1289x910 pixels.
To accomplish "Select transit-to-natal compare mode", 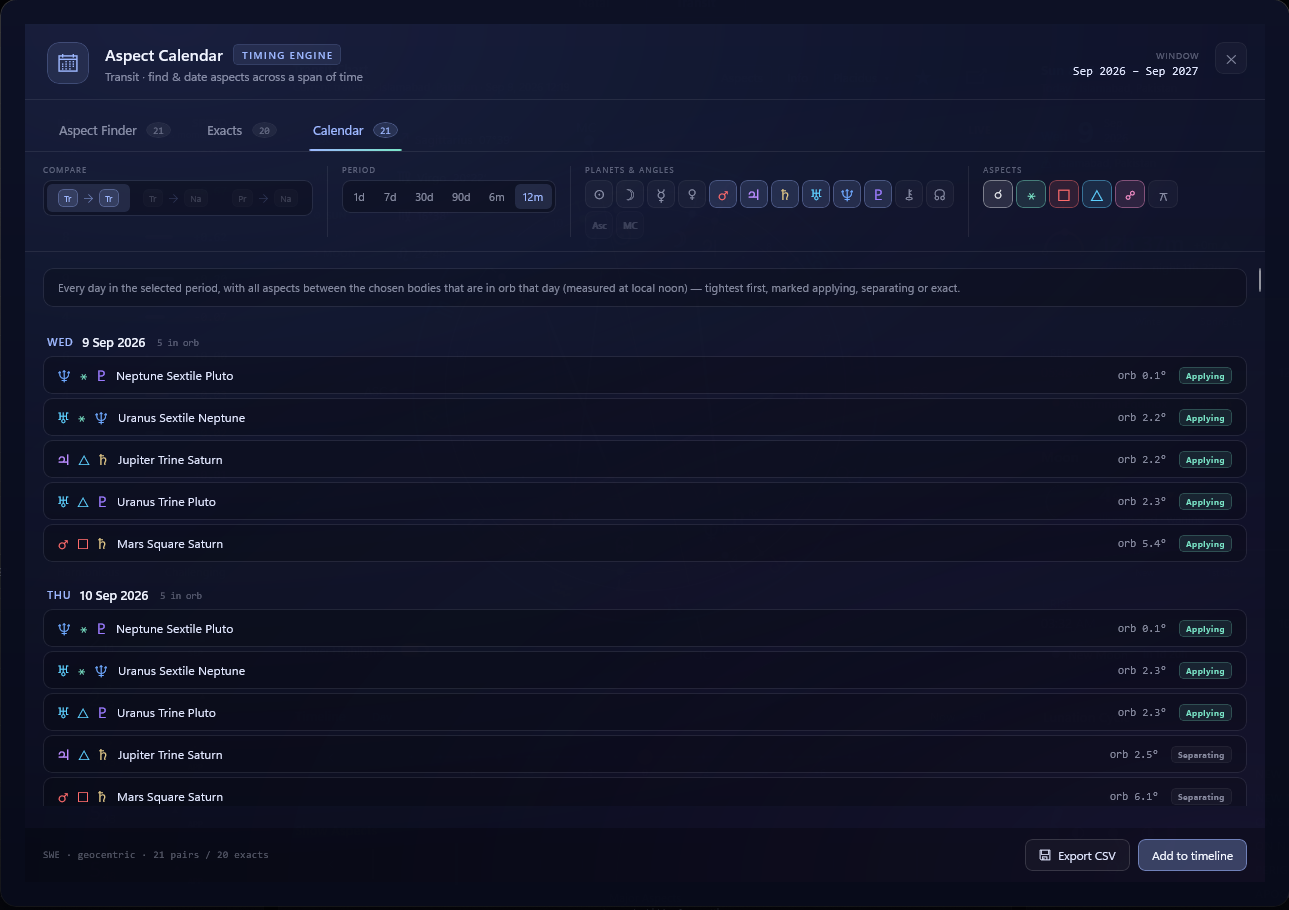I will [x=174, y=198].
